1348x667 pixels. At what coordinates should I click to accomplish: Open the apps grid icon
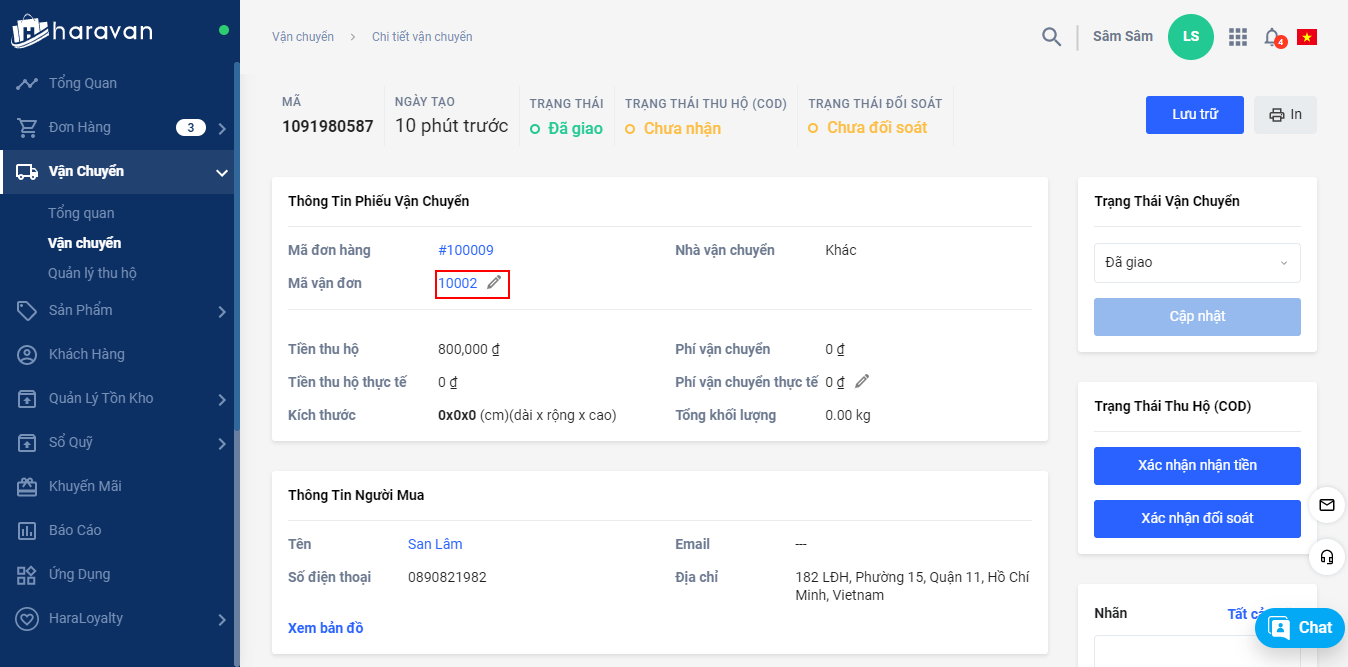click(1238, 37)
